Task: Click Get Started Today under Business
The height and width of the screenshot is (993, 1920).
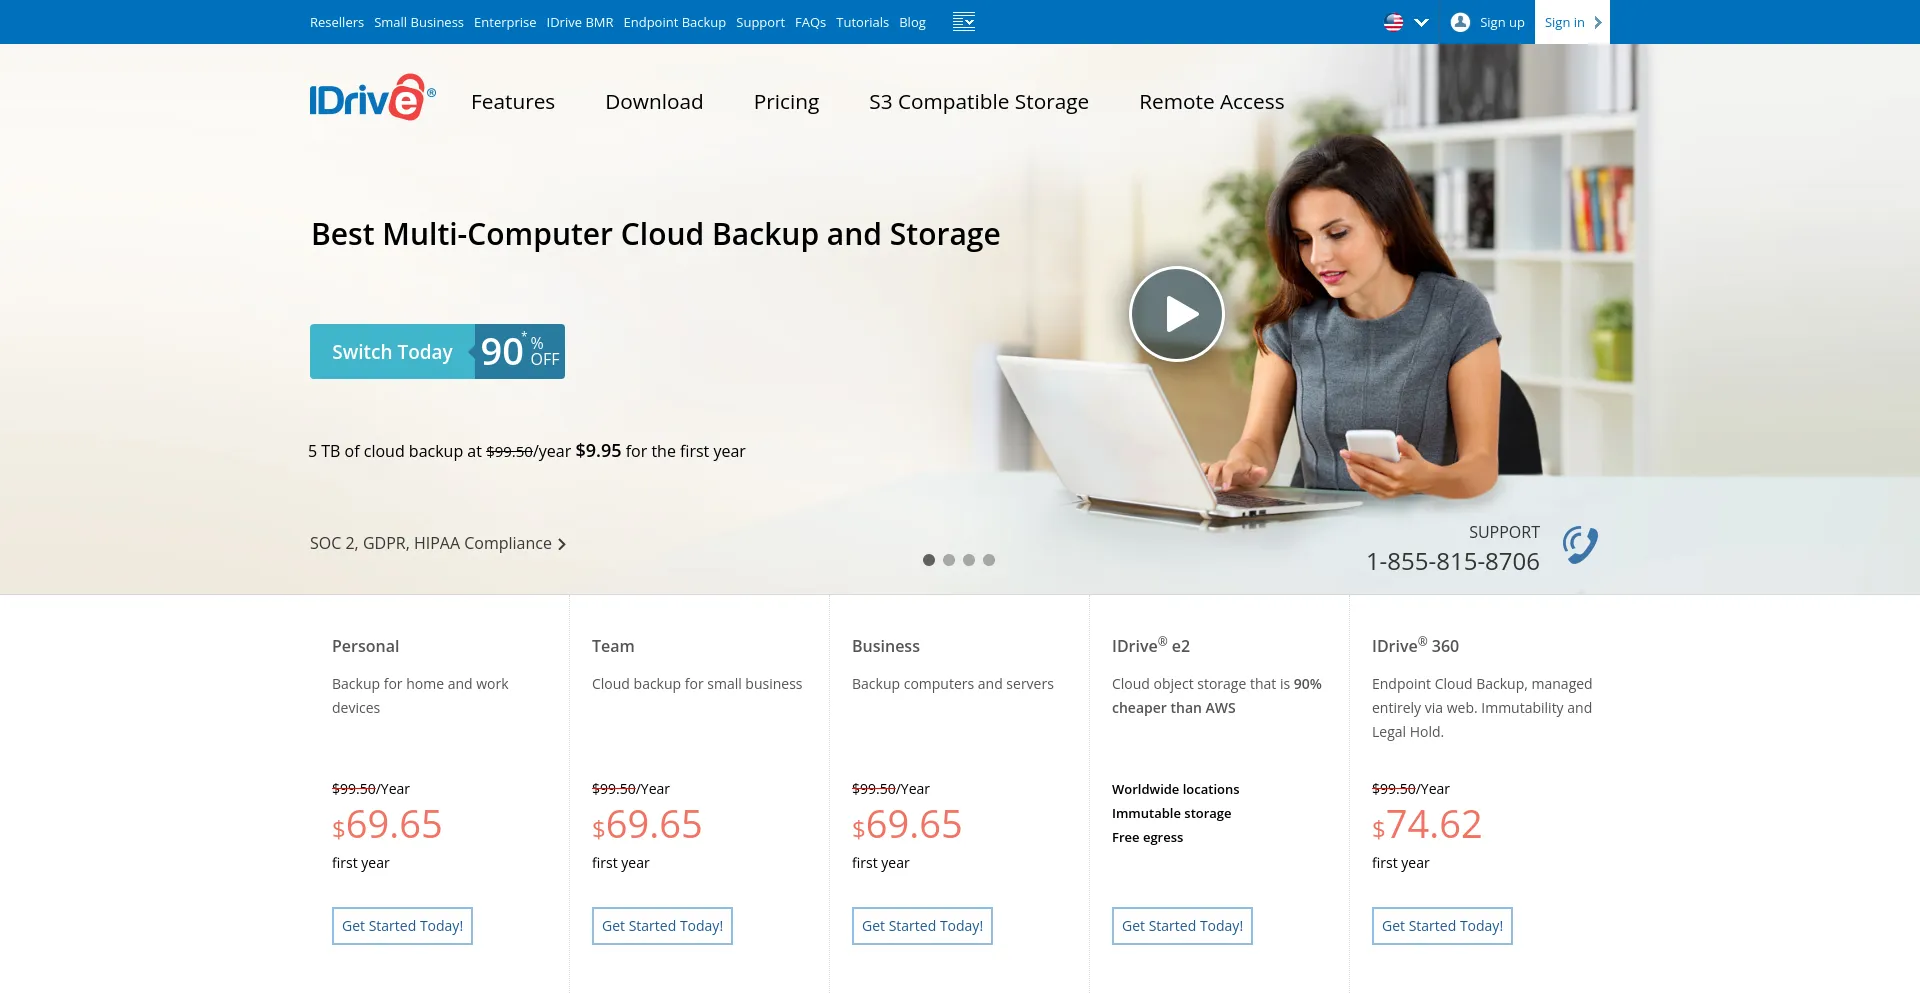Action: 922,926
